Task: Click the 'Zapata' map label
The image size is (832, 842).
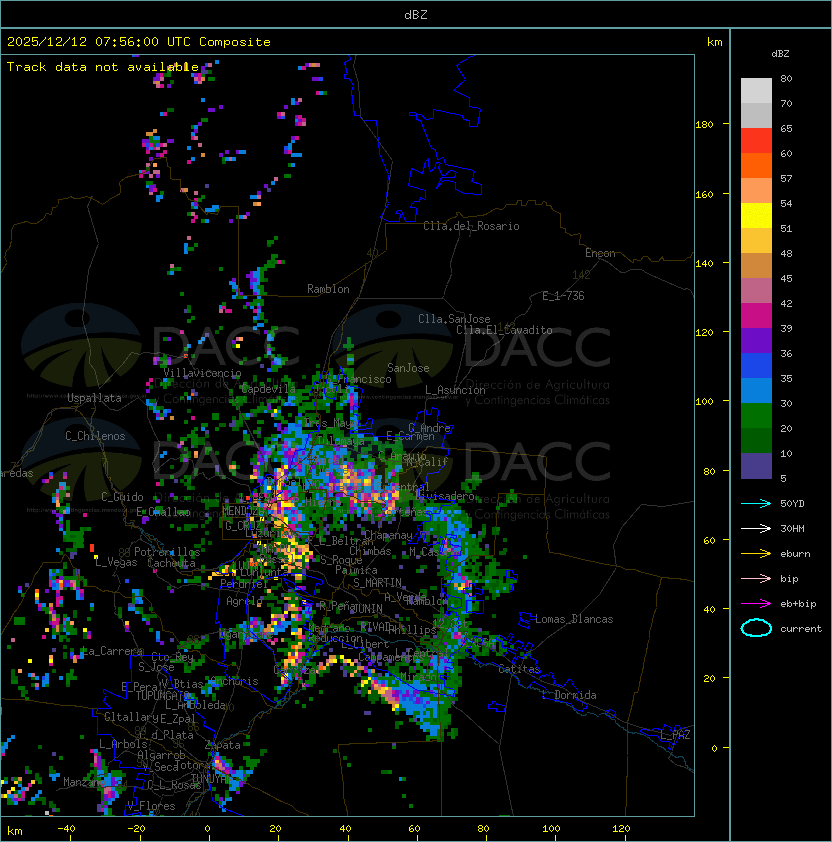Action: [x=222, y=745]
